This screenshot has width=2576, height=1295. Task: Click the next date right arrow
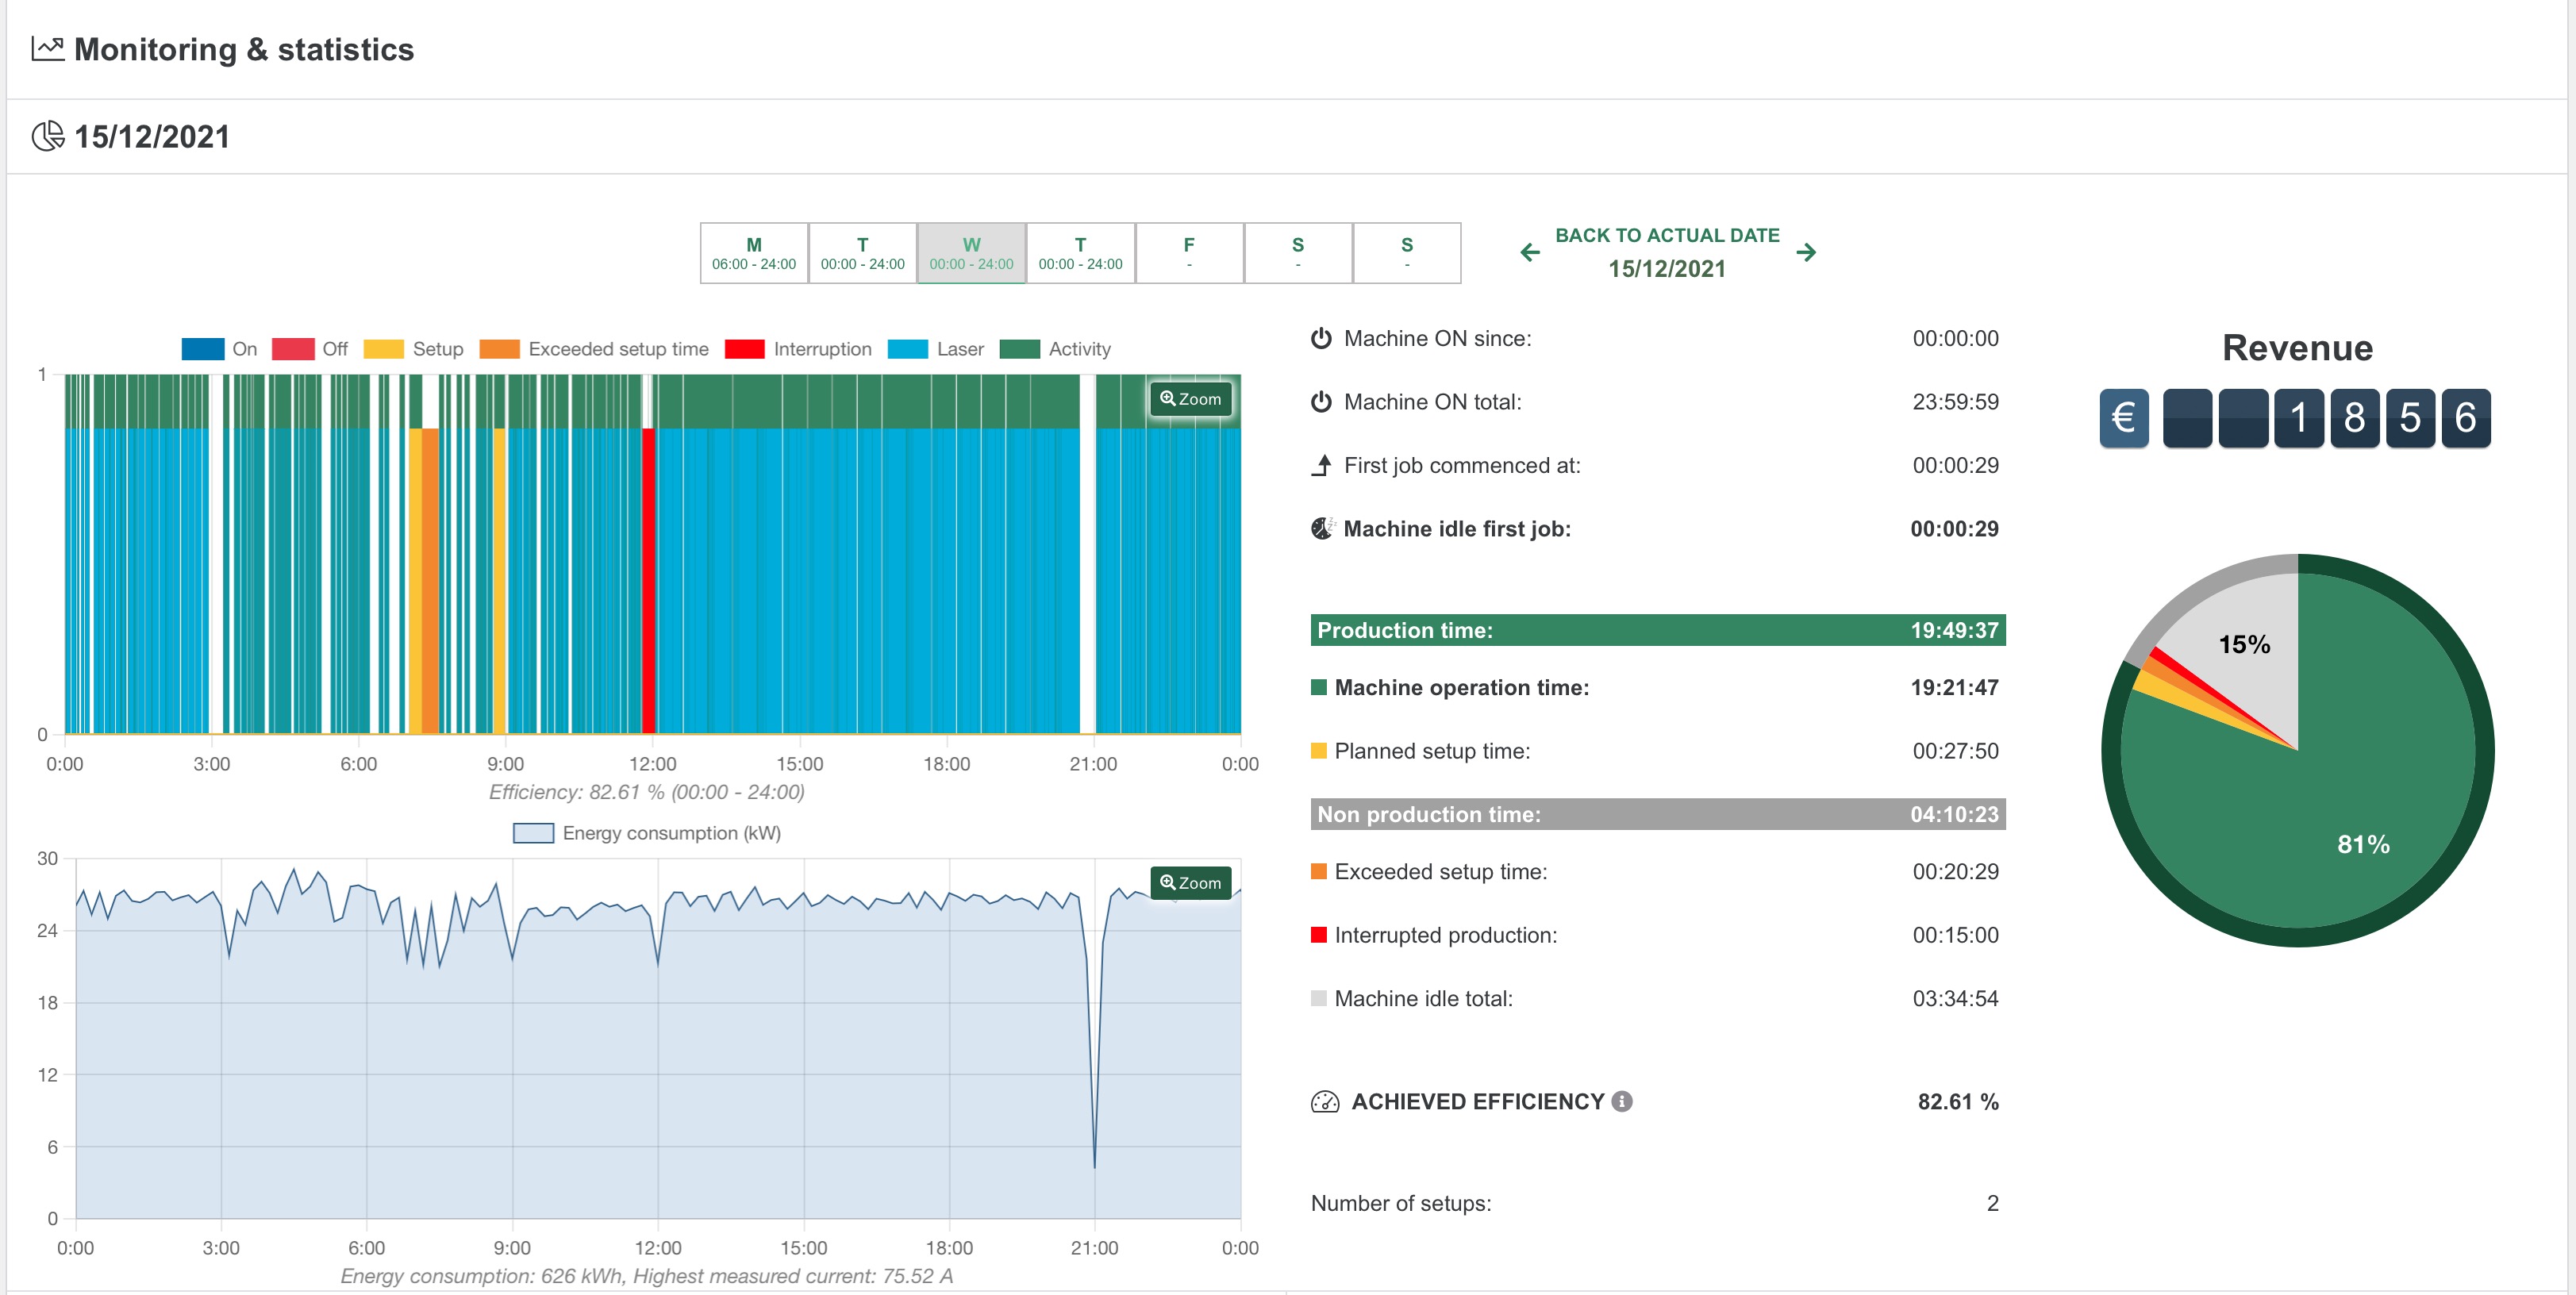pos(1806,253)
